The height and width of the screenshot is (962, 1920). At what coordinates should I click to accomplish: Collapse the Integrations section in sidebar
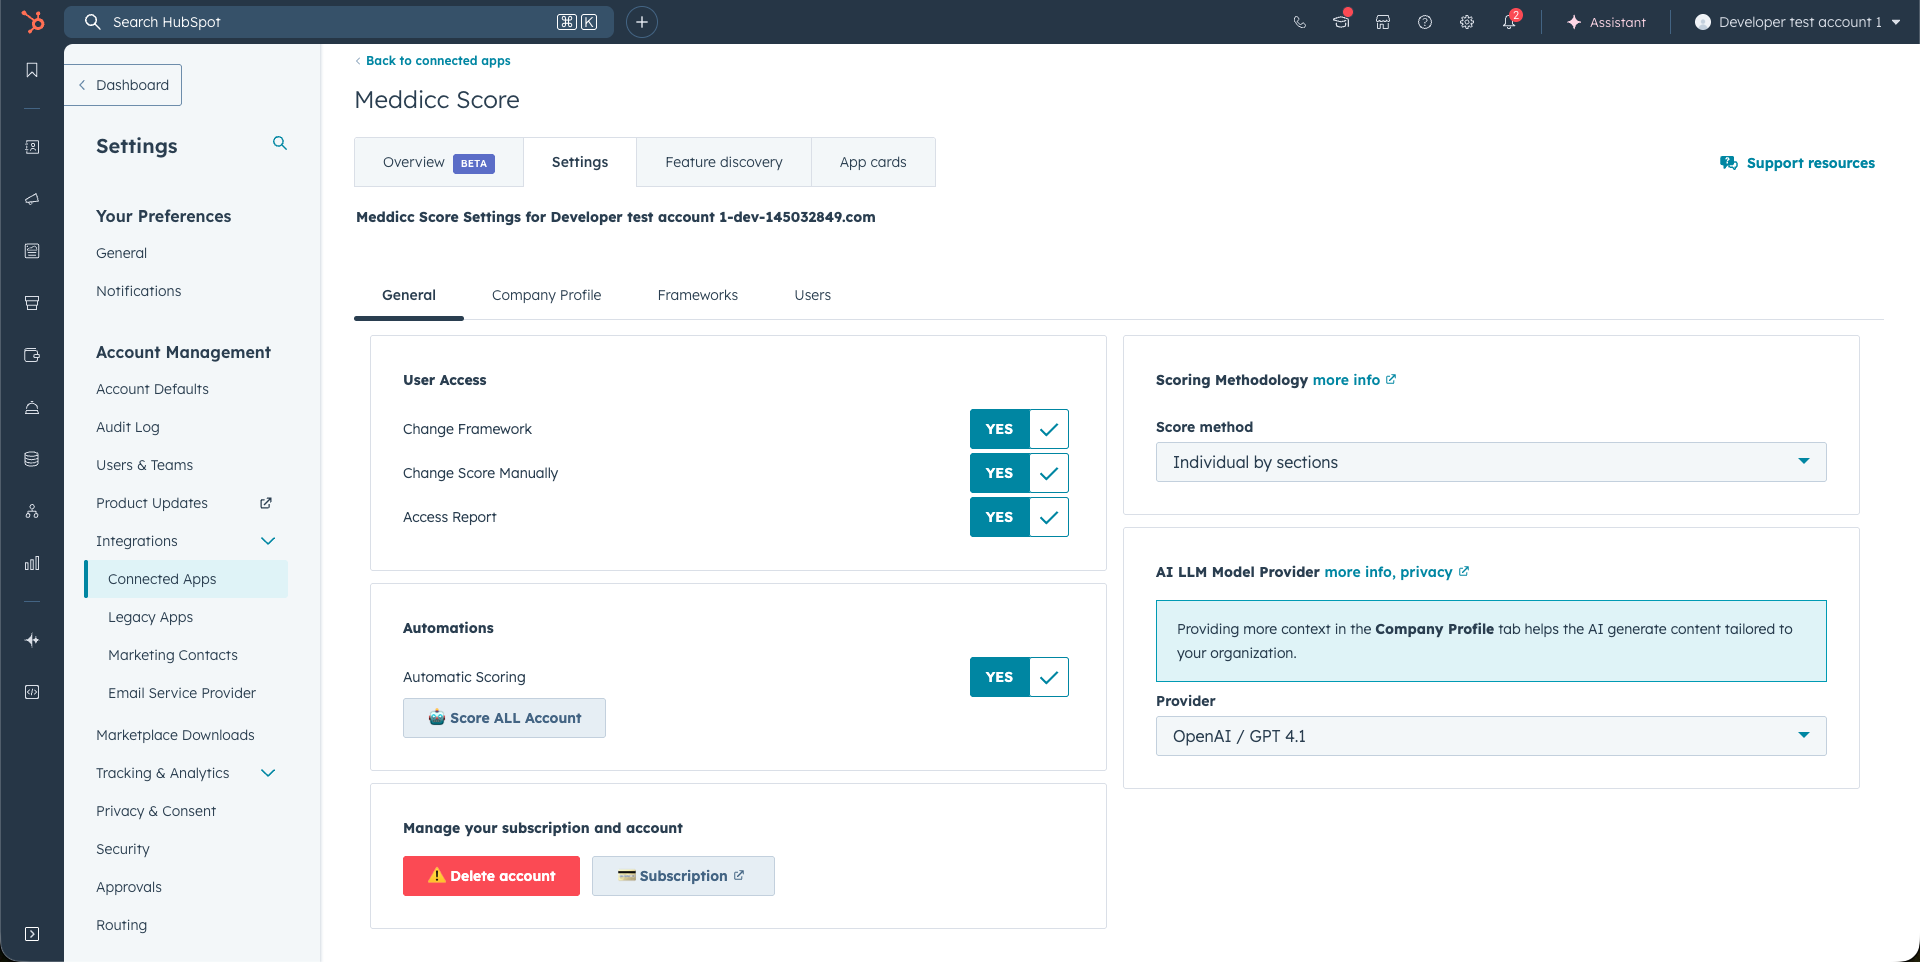pos(268,541)
